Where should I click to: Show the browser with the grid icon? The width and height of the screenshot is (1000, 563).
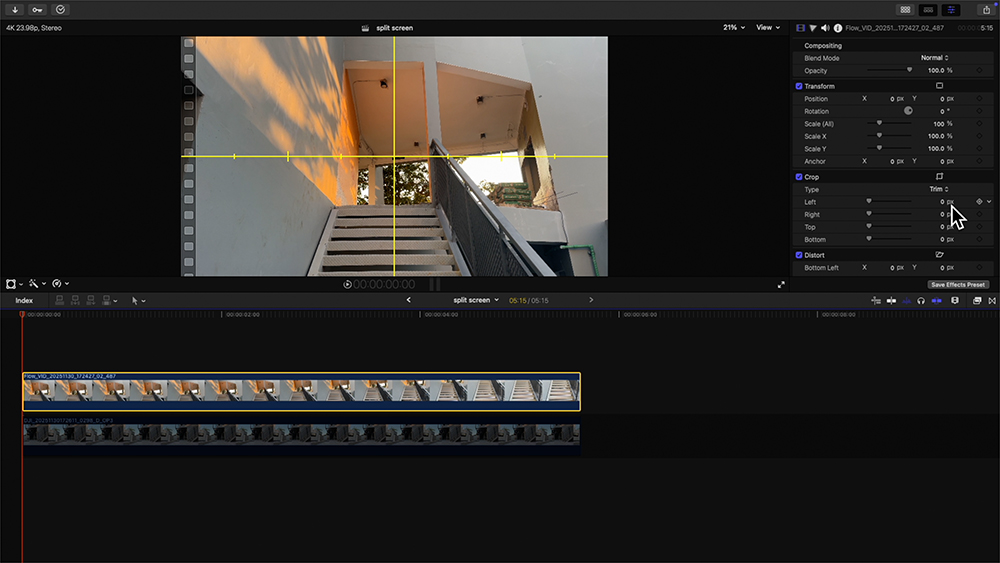[x=905, y=9]
